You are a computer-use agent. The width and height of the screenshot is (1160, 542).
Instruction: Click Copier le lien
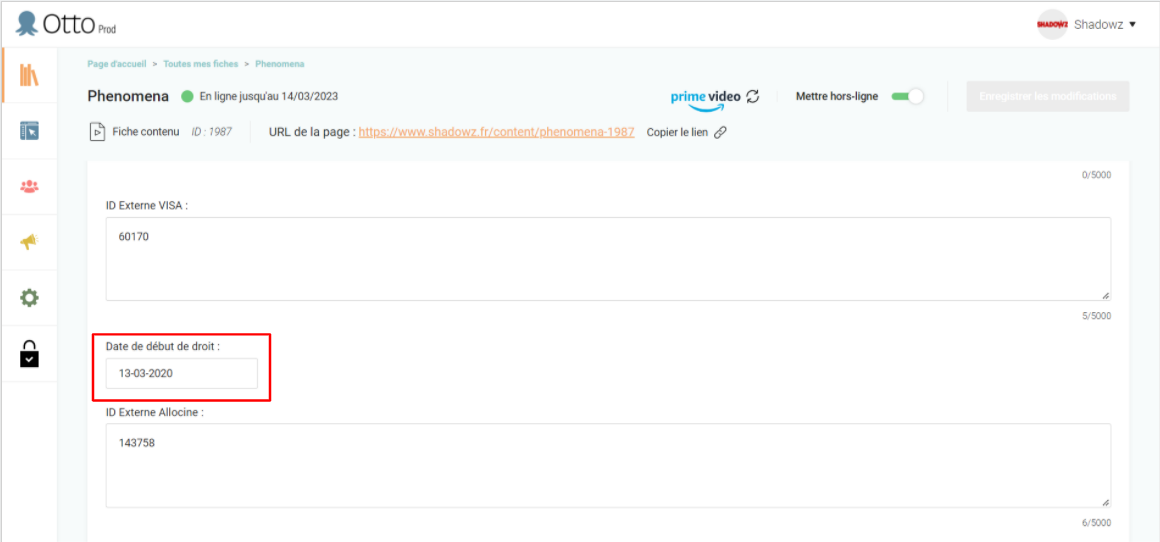coord(677,132)
